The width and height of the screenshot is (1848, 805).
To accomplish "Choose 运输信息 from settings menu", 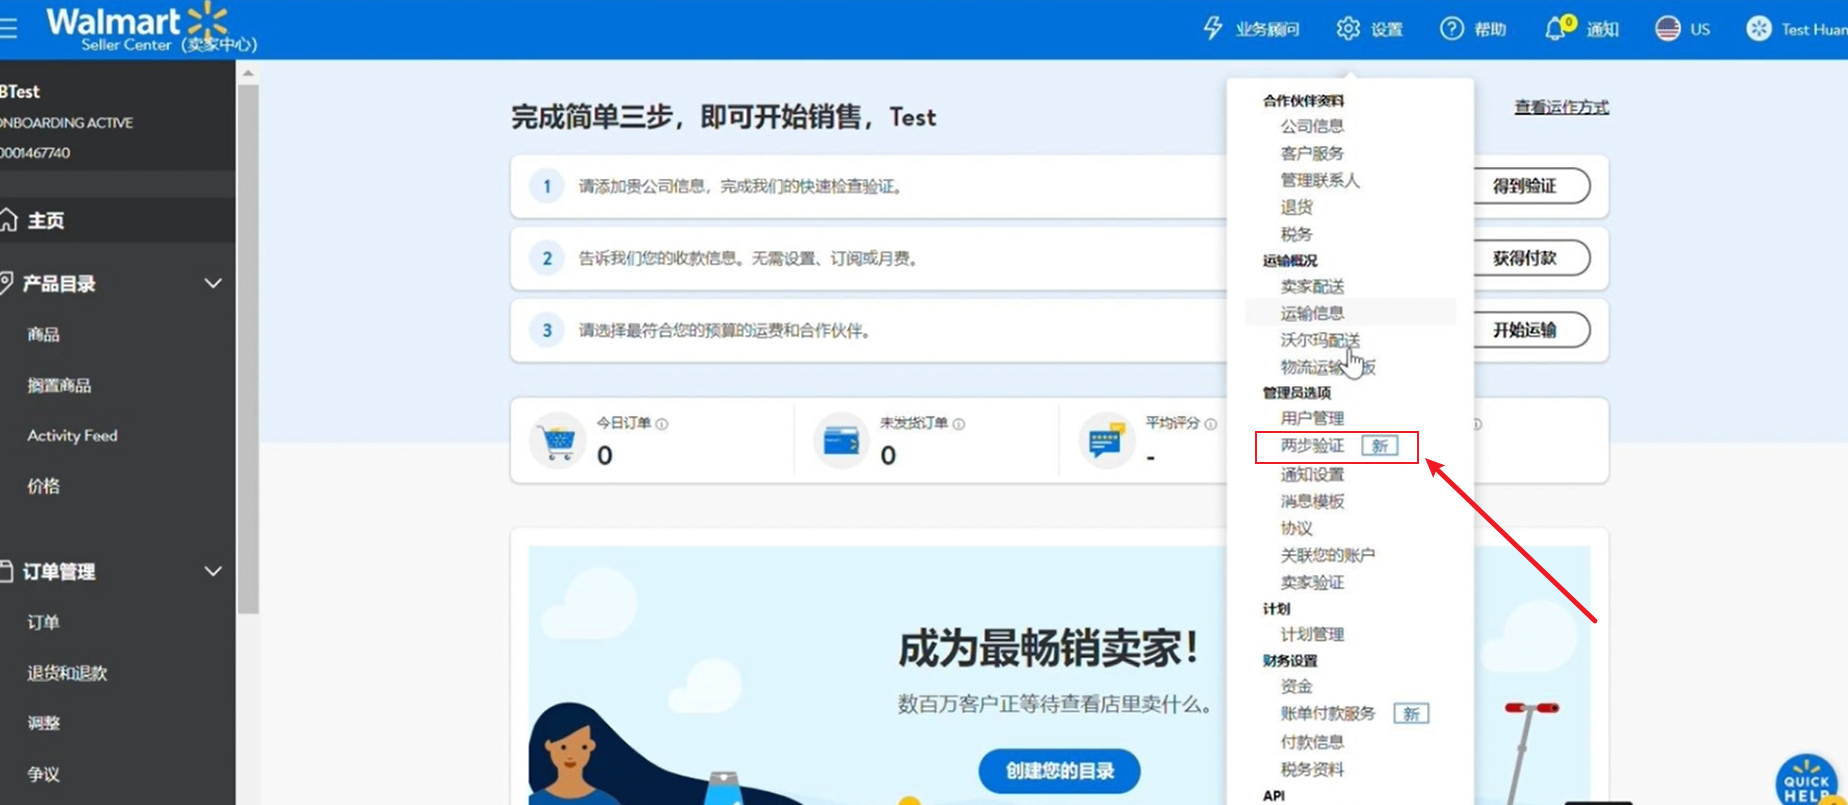I will click(x=1312, y=313).
